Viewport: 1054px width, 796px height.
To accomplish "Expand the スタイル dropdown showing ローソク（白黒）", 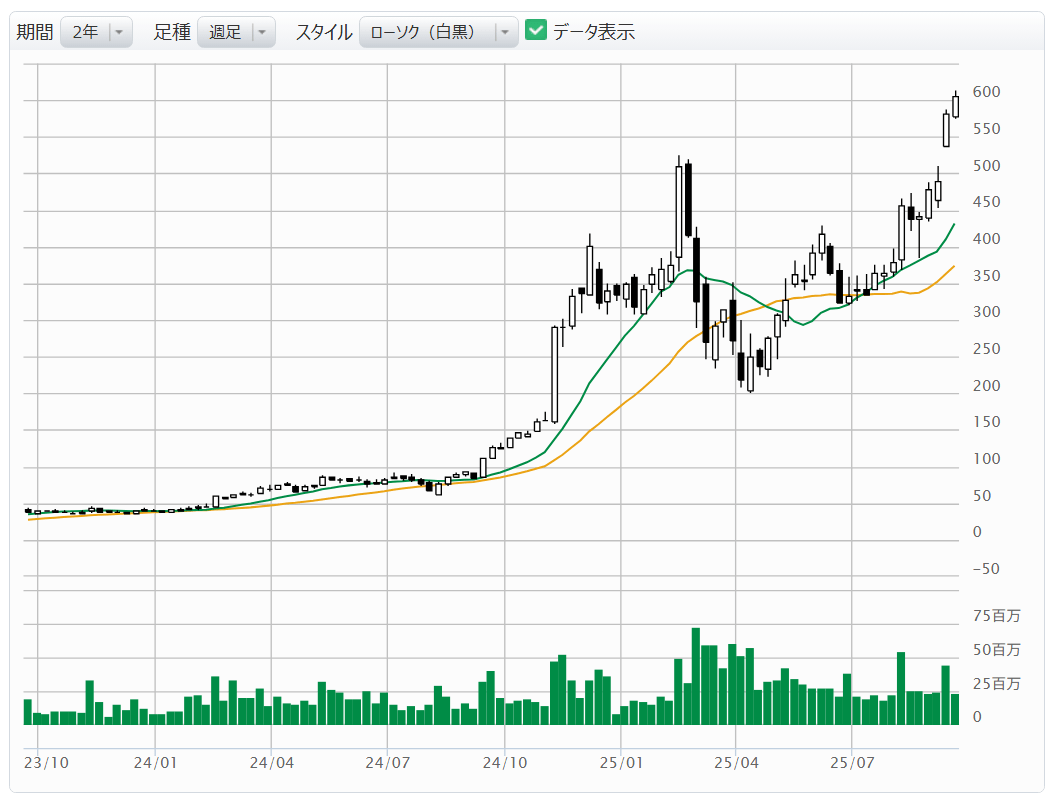I will coord(426,32).
